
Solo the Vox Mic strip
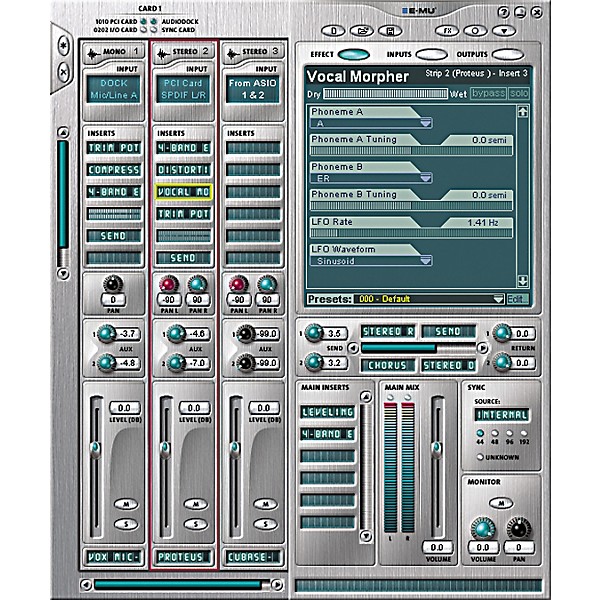click(x=126, y=524)
